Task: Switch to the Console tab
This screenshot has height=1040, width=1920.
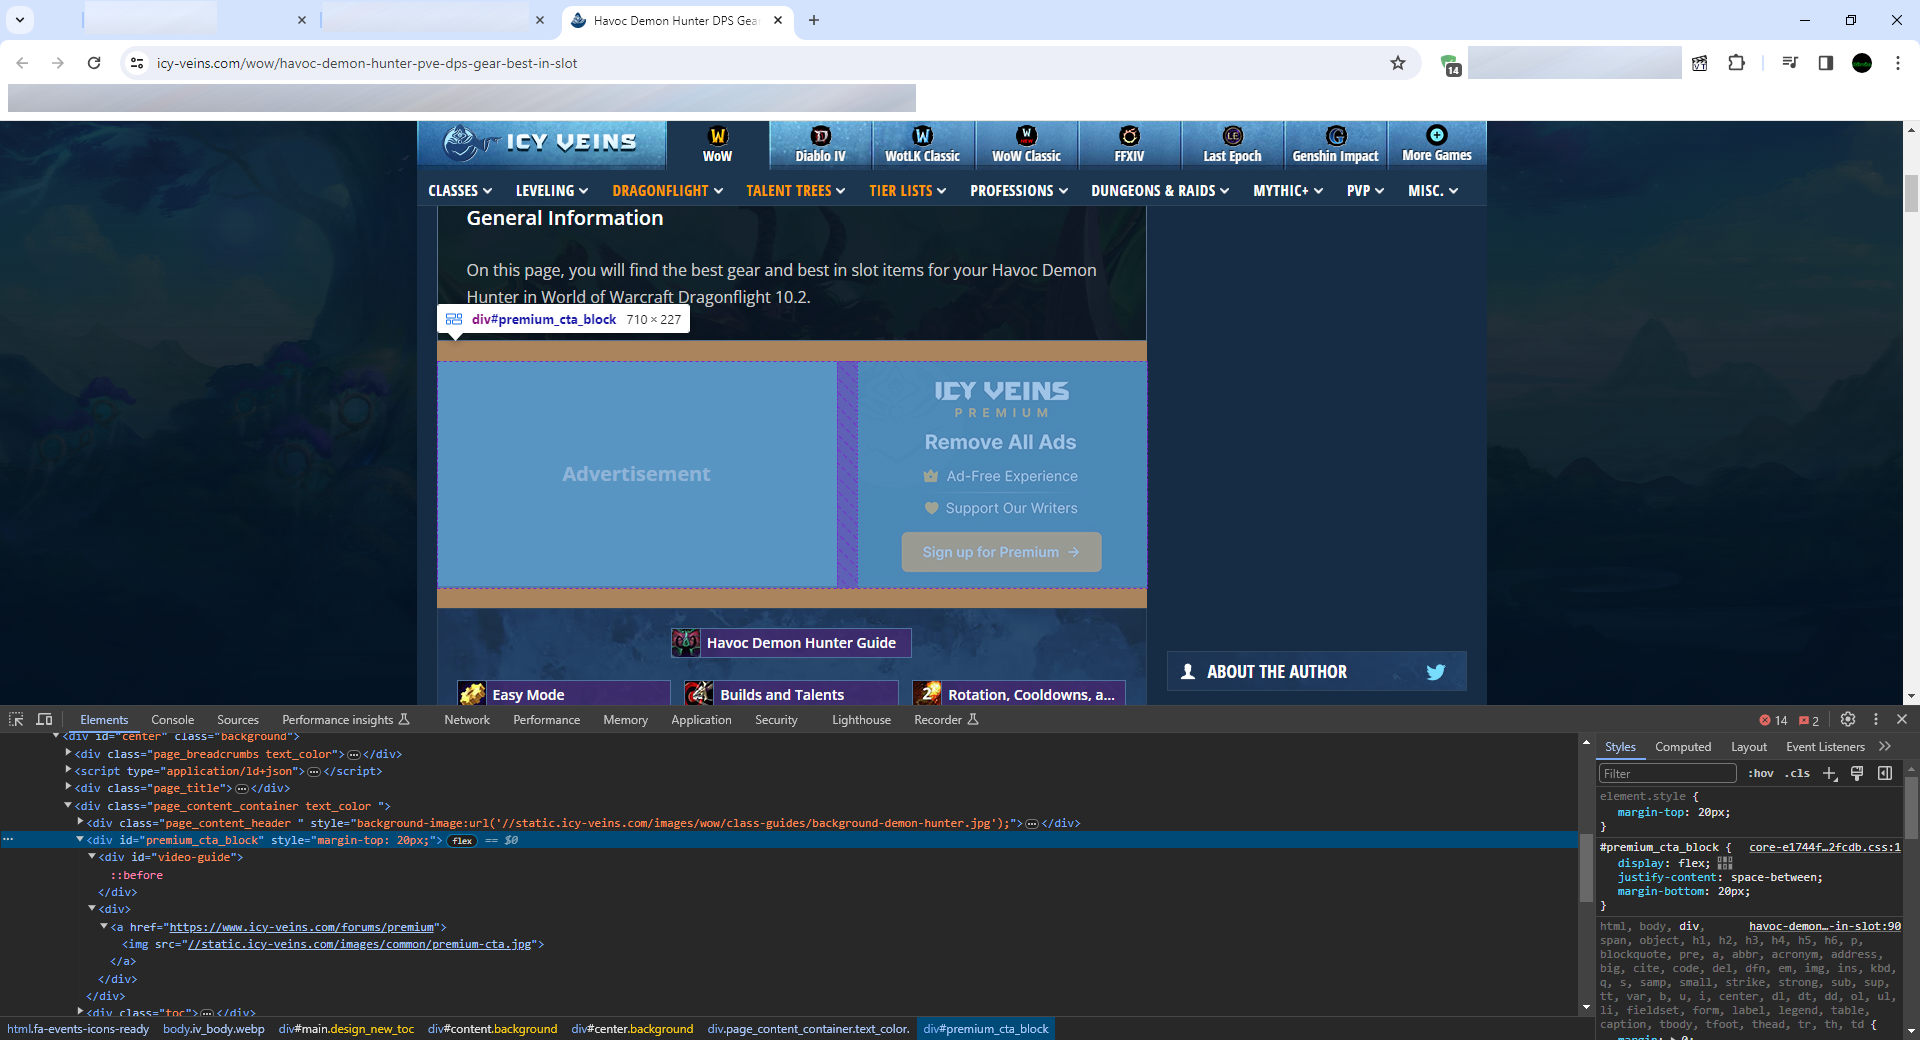Action: coord(172,720)
